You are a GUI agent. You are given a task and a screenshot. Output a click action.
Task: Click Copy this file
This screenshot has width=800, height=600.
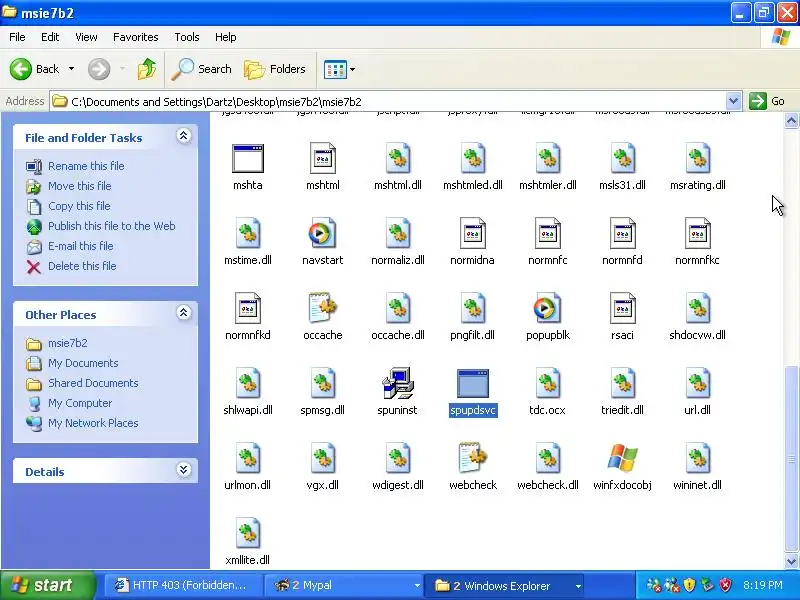79,206
